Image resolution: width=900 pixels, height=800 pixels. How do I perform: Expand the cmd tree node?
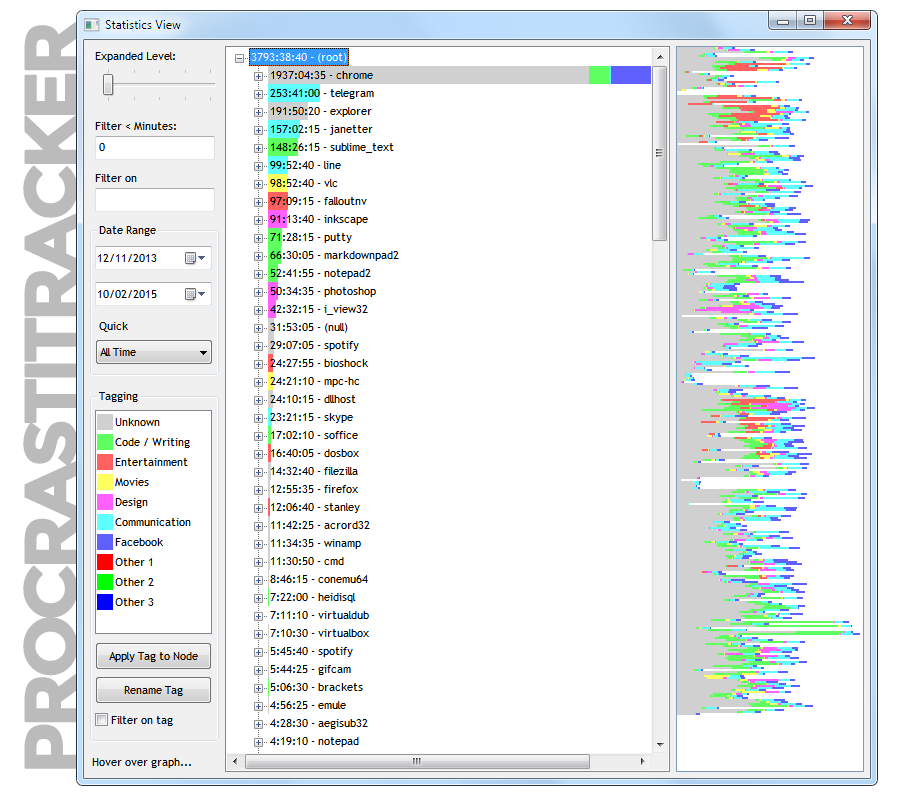coord(258,562)
